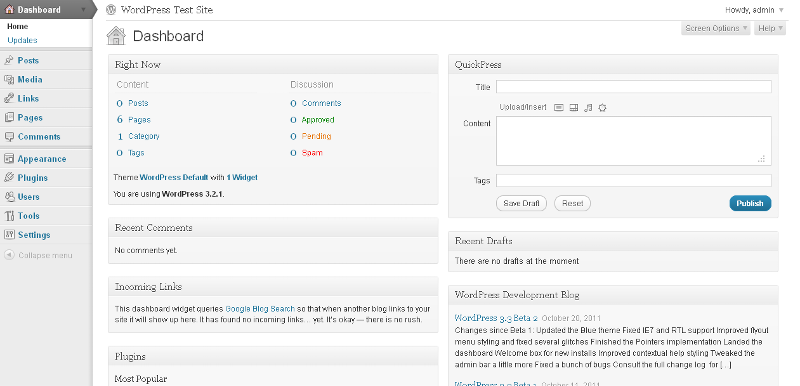Open the WordPress Default theme link
The width and height of the screenshot is (800, 386).
pos(173,177)
